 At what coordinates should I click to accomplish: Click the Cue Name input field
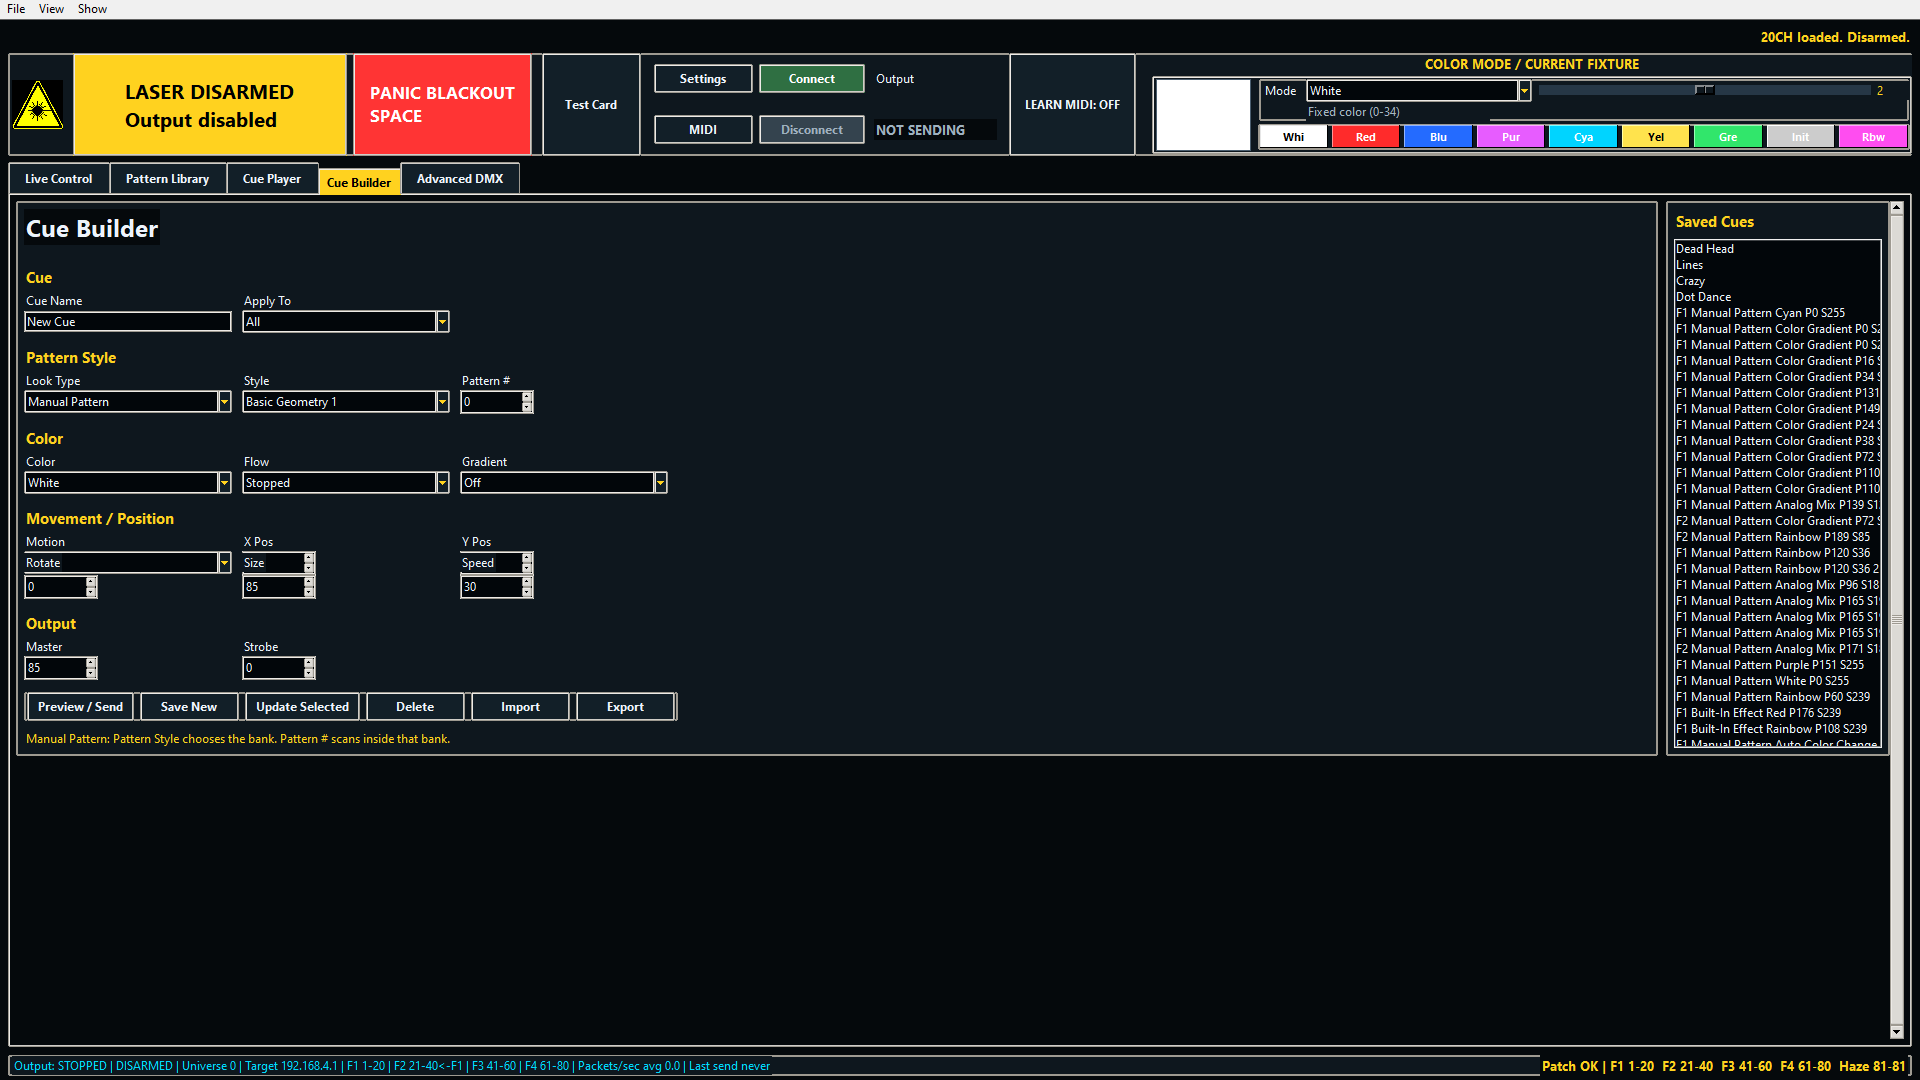click(x=128, y=322)
